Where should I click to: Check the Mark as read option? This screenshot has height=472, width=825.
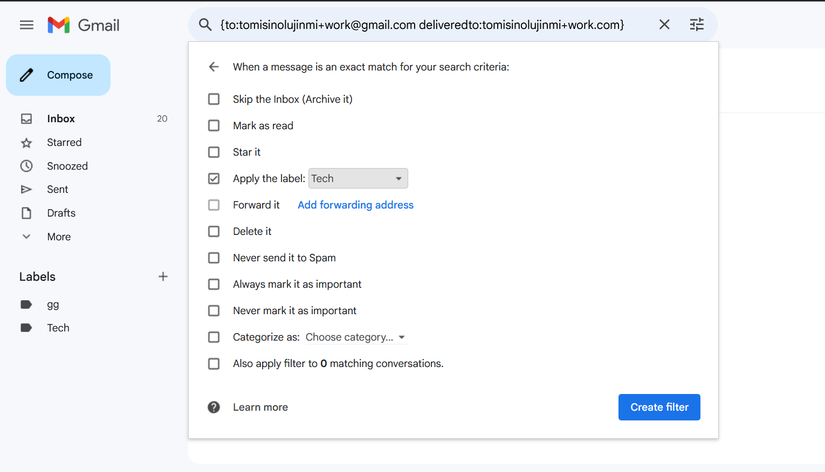(214, 126)
